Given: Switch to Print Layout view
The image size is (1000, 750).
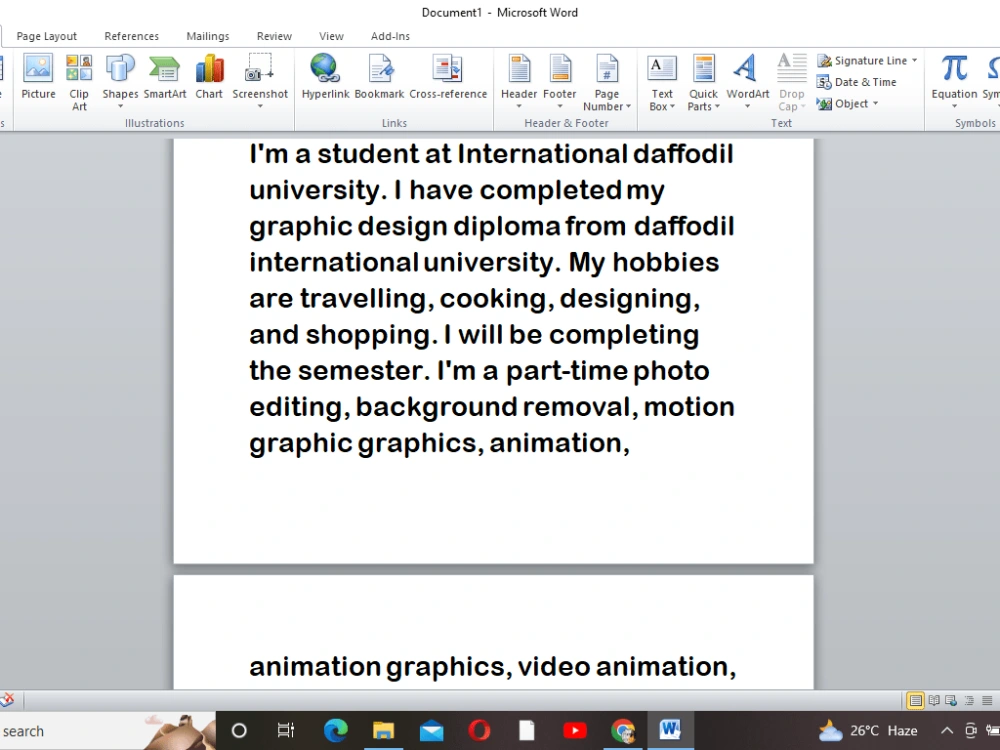Looking at the screenshot, I should point(915,700).
